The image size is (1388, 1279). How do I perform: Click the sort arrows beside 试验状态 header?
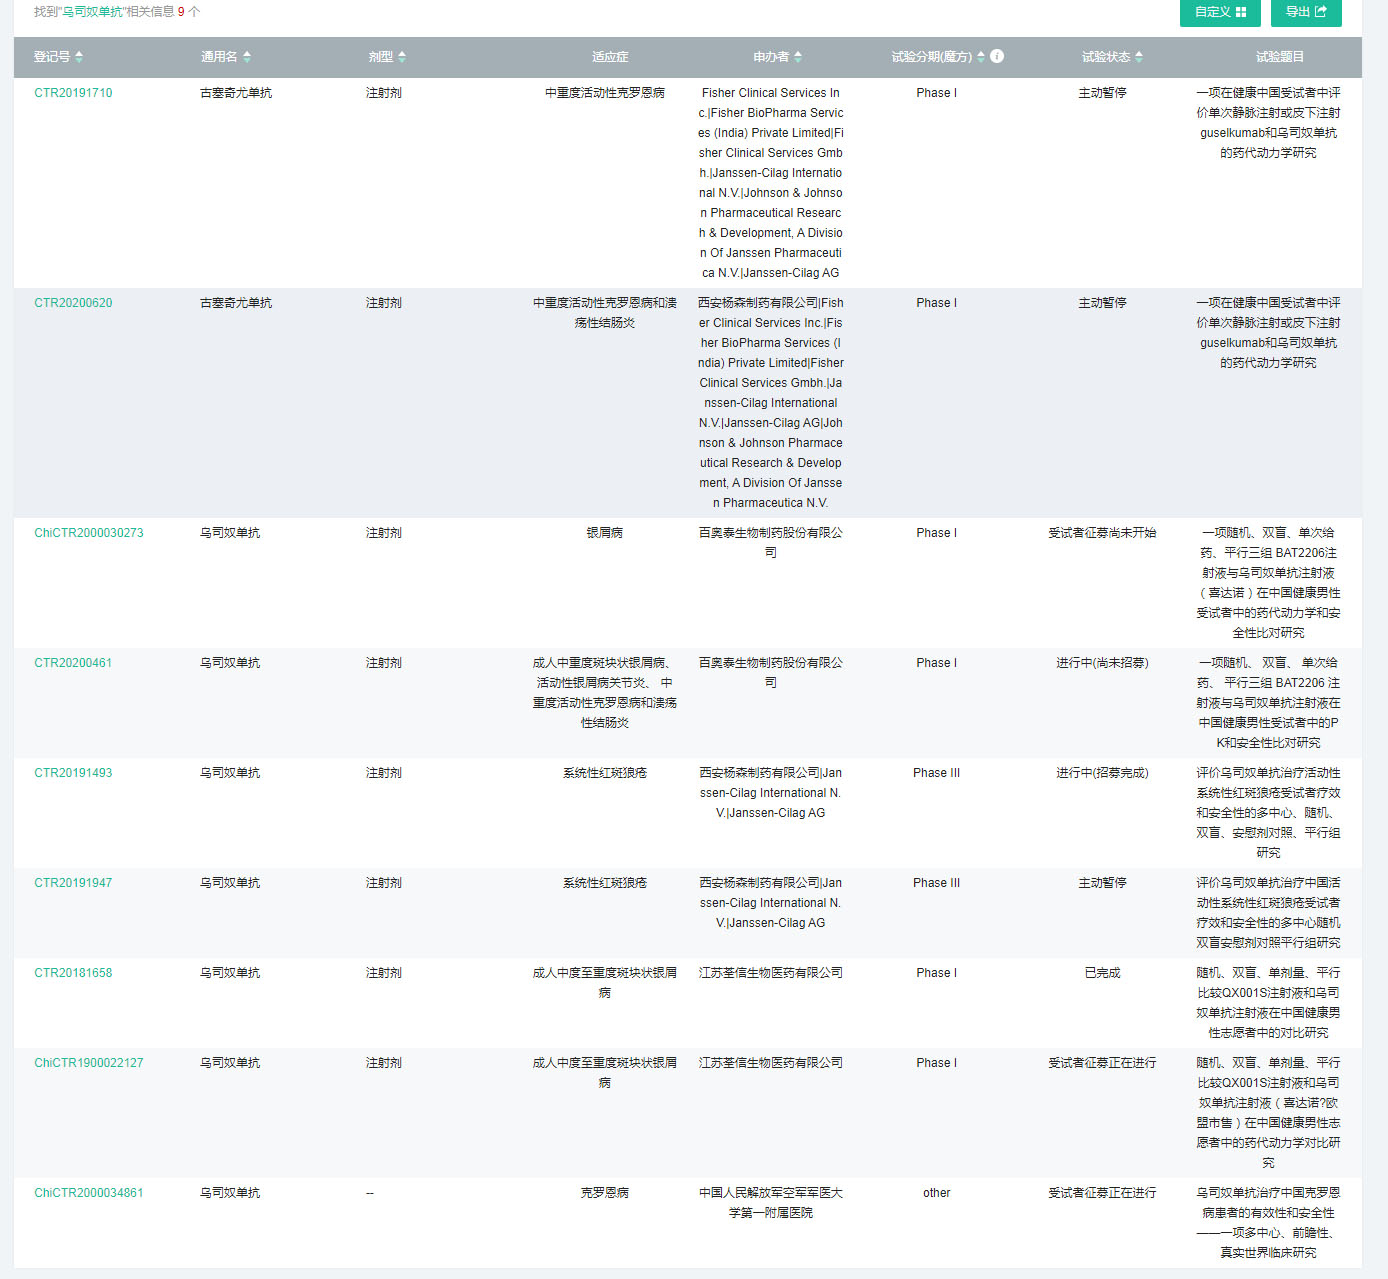point(1139,57)
